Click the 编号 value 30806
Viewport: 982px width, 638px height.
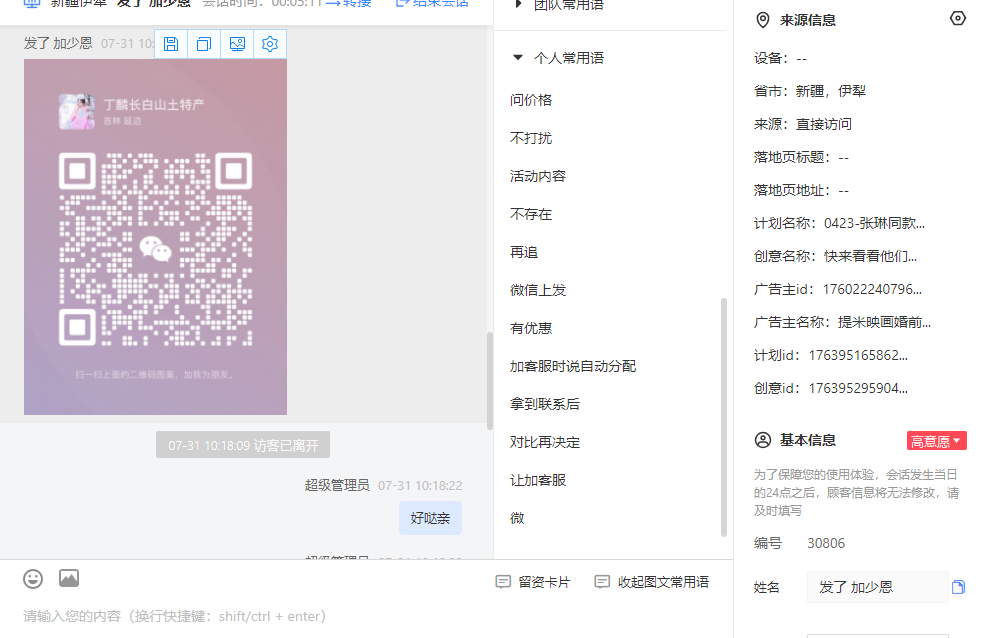[826, 543]
